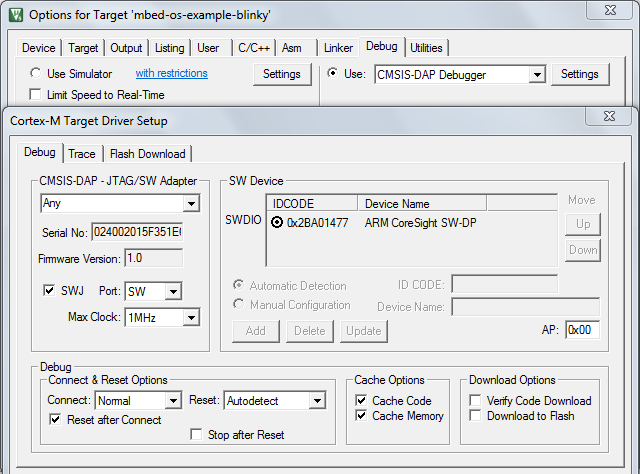Disable the SWJ checkbox

click(x=49, y=291)
